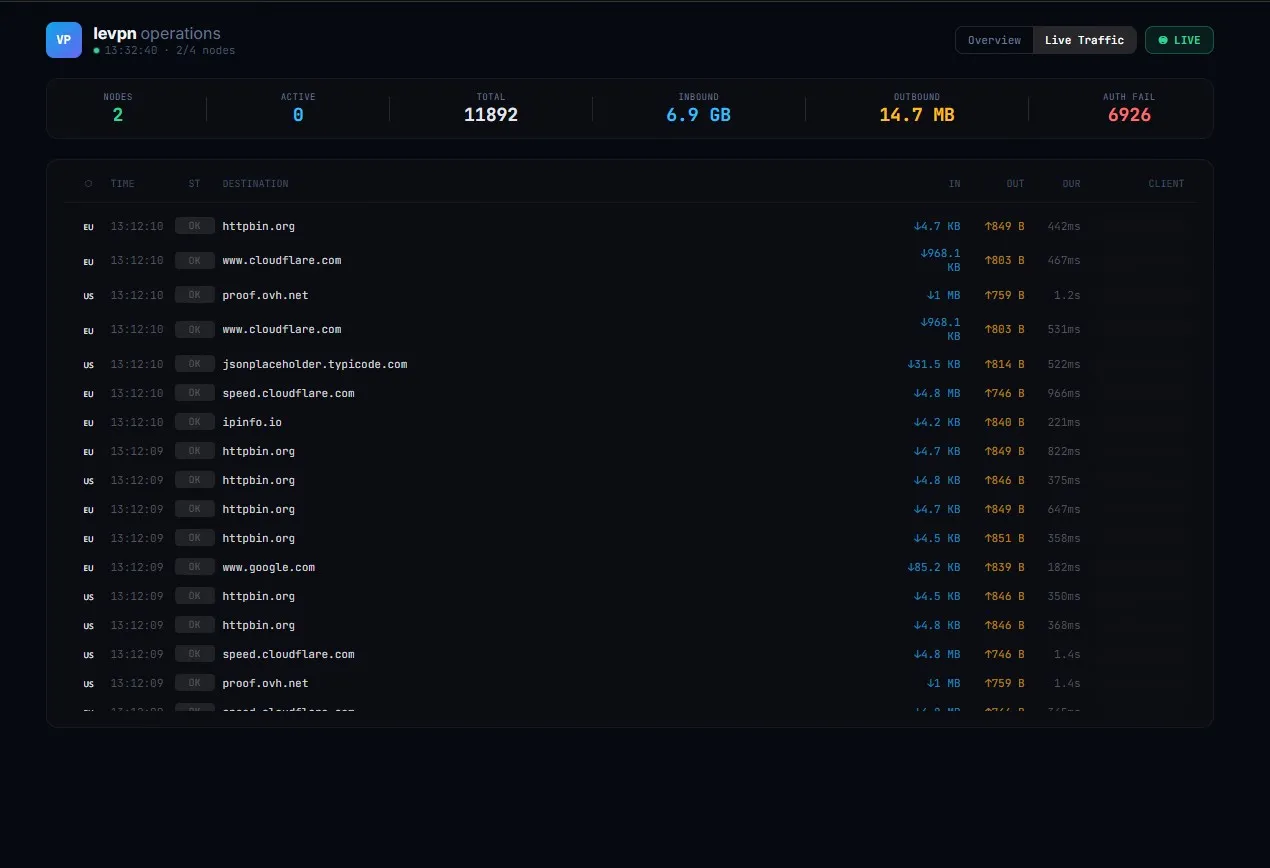Click the ↓85.2 KB inbound value
Screen dimensions: 1270x868
(934, 567)
